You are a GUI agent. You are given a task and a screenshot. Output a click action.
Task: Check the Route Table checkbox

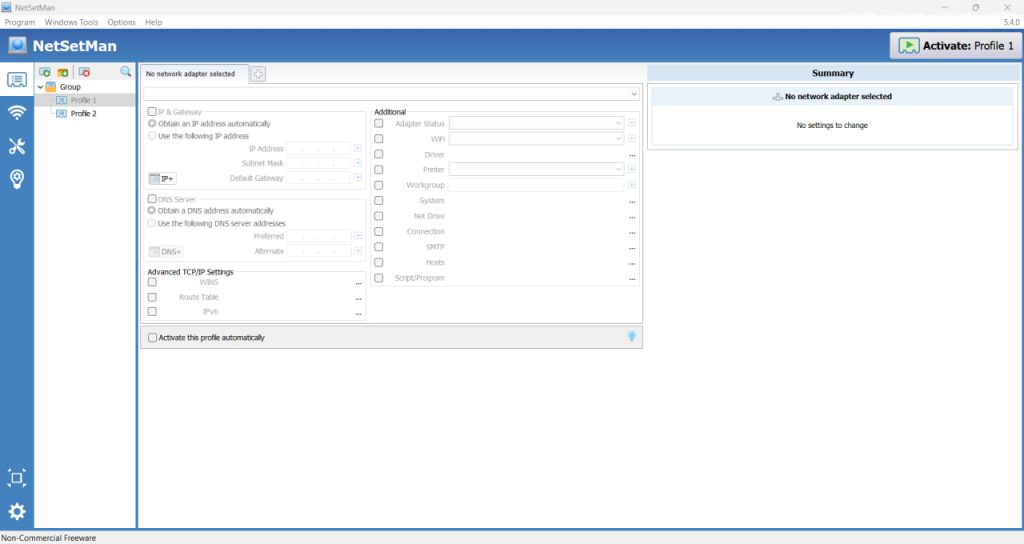tap(152, 297)
